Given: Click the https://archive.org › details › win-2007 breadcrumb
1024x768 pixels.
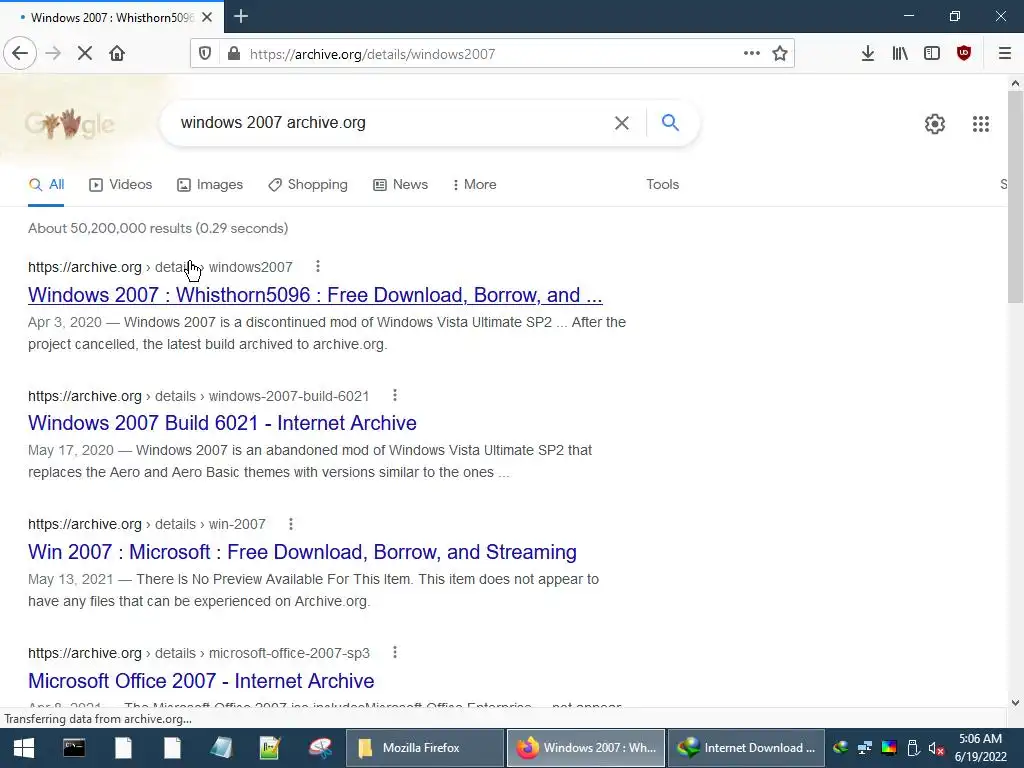Looking at the screenshot, I should 147,524.
